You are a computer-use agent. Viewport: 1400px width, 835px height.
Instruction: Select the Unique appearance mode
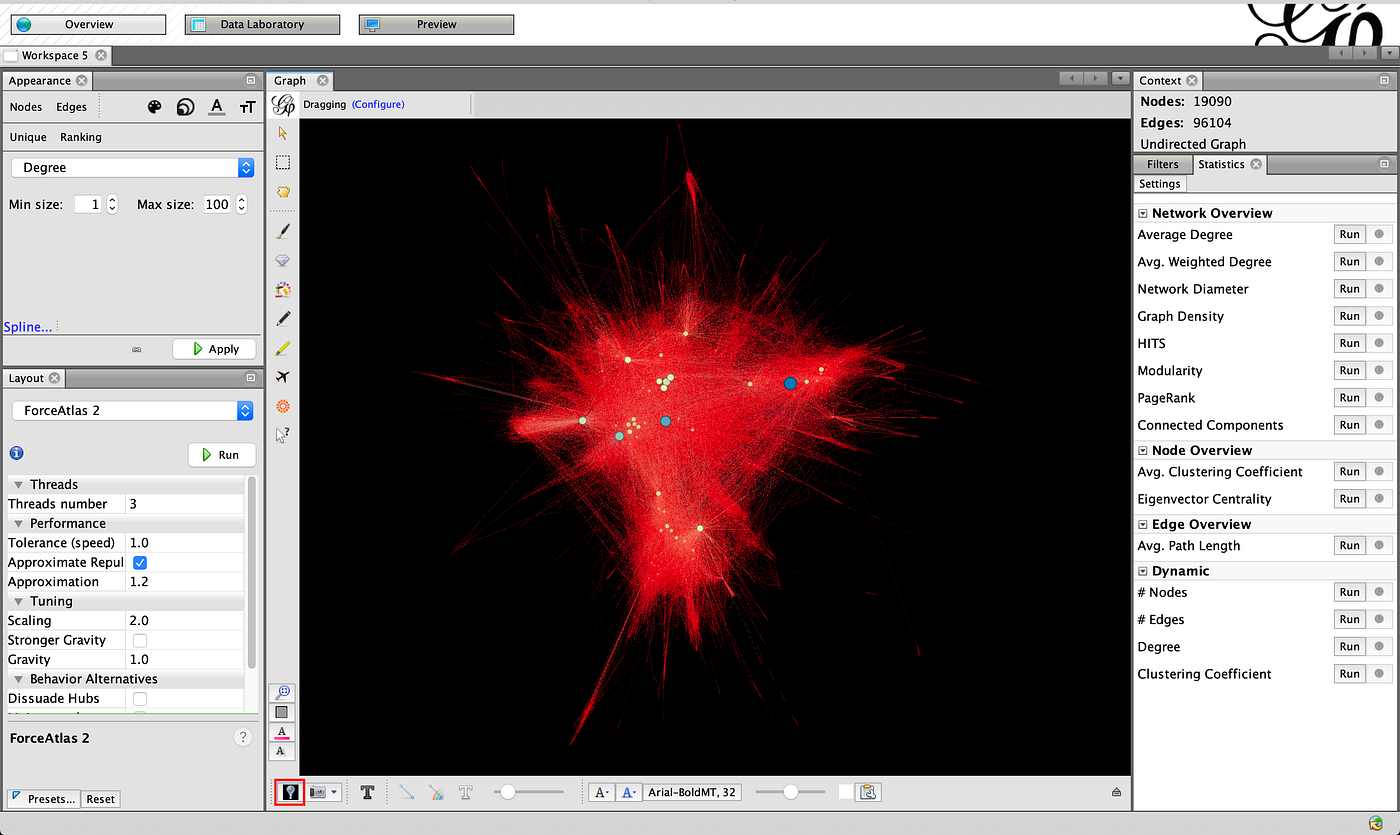(28, 137)
